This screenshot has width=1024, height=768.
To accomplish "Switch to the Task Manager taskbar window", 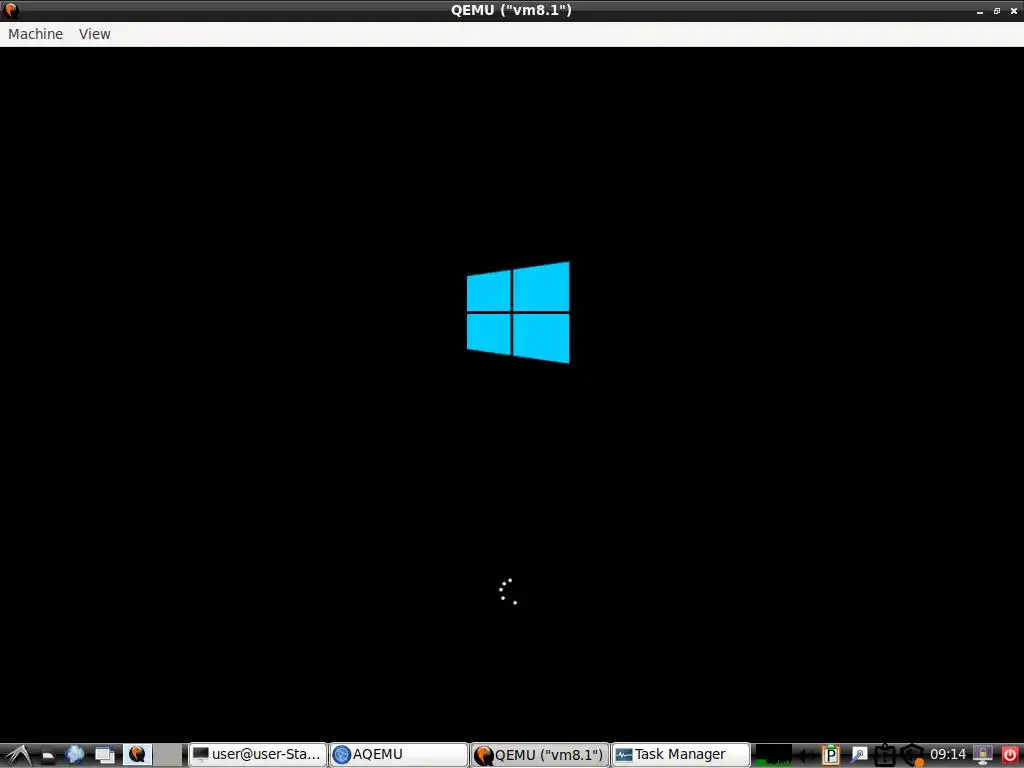I will 681,754.
